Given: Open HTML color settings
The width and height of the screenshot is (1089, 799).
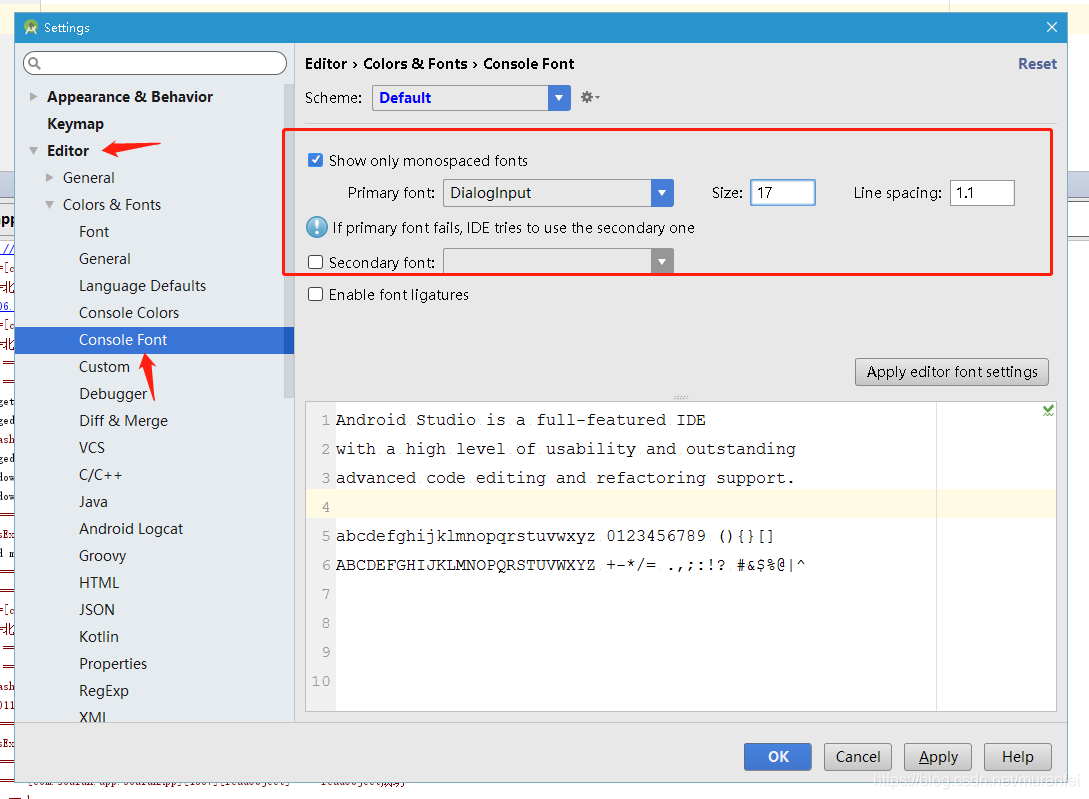Looking at the screenshot, I should pos(99,583).
